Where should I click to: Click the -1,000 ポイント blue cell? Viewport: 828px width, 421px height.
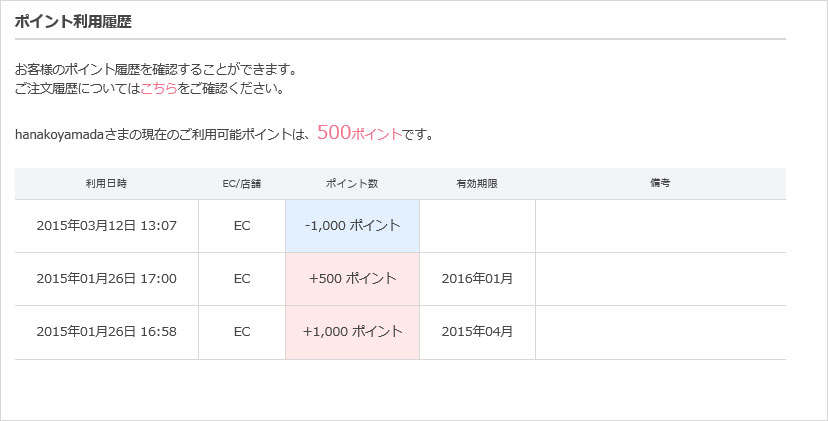[x=352, y=226]
